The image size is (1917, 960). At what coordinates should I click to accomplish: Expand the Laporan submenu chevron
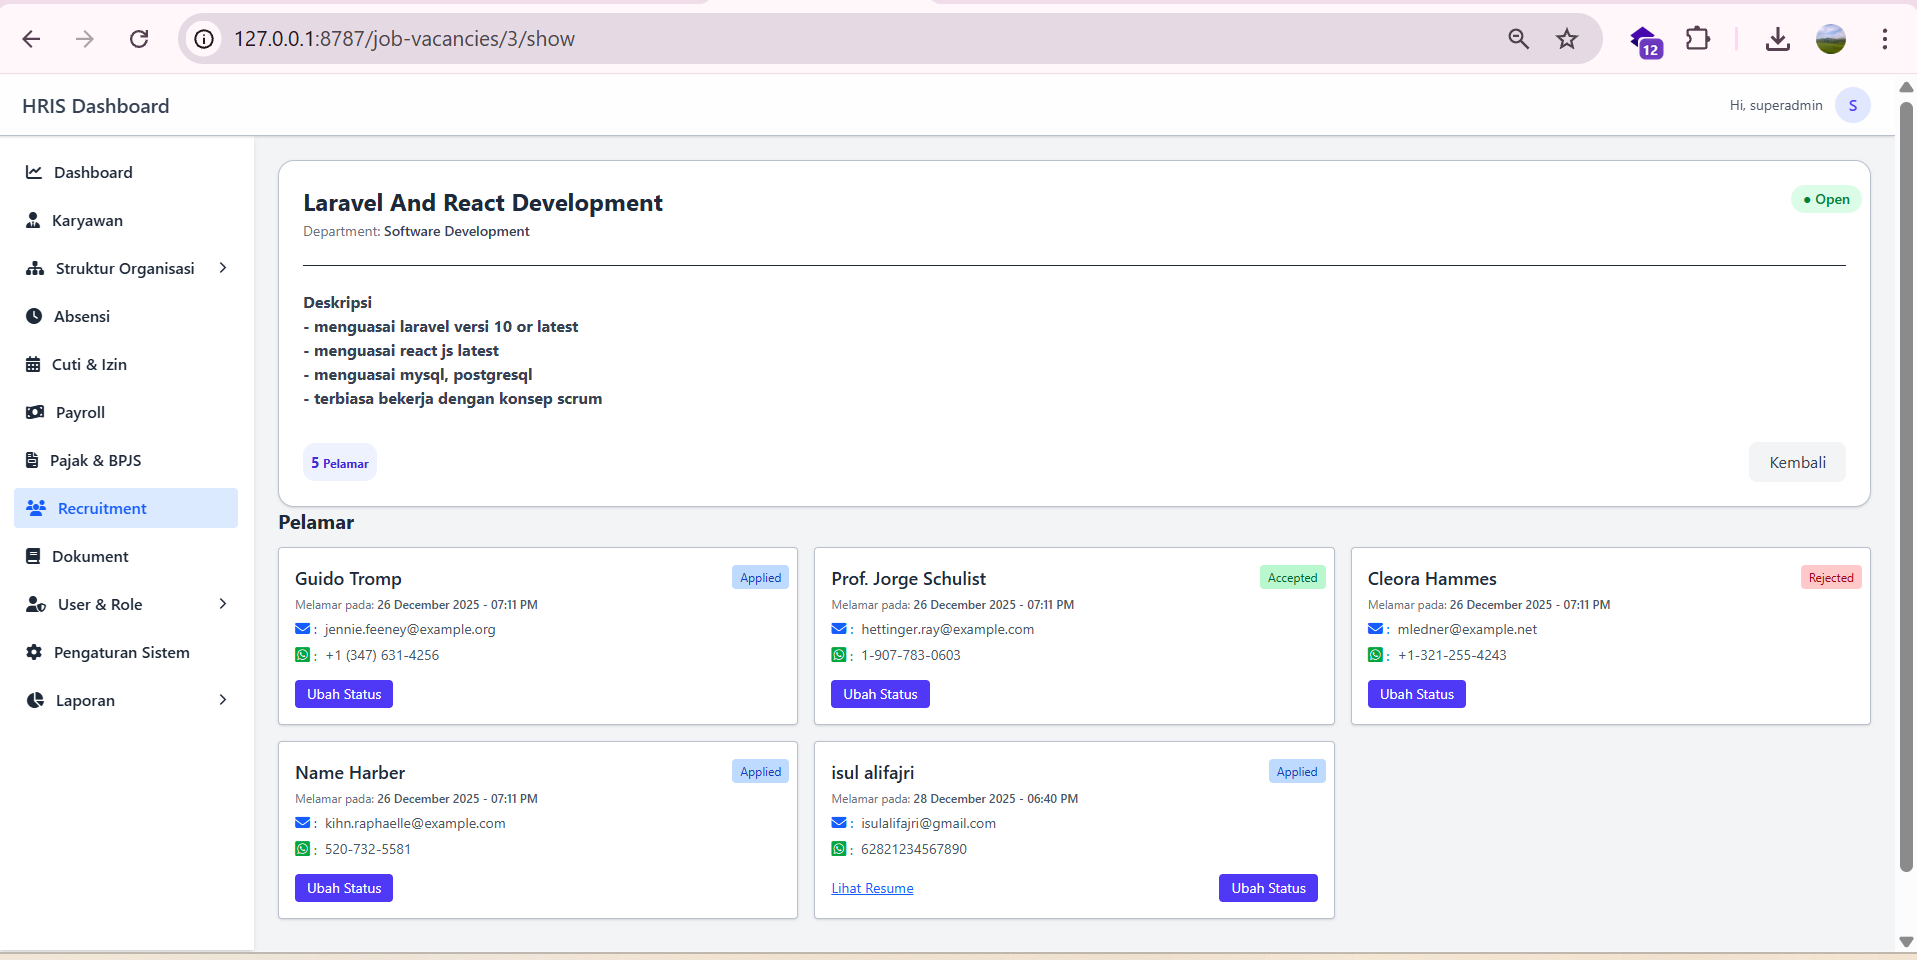[223, 700]
